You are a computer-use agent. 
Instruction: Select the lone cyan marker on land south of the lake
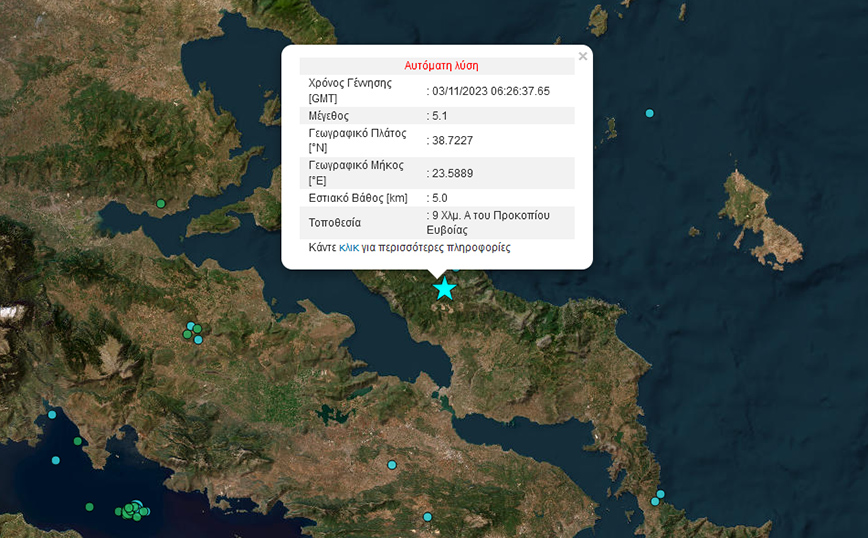tap(392, 465)
